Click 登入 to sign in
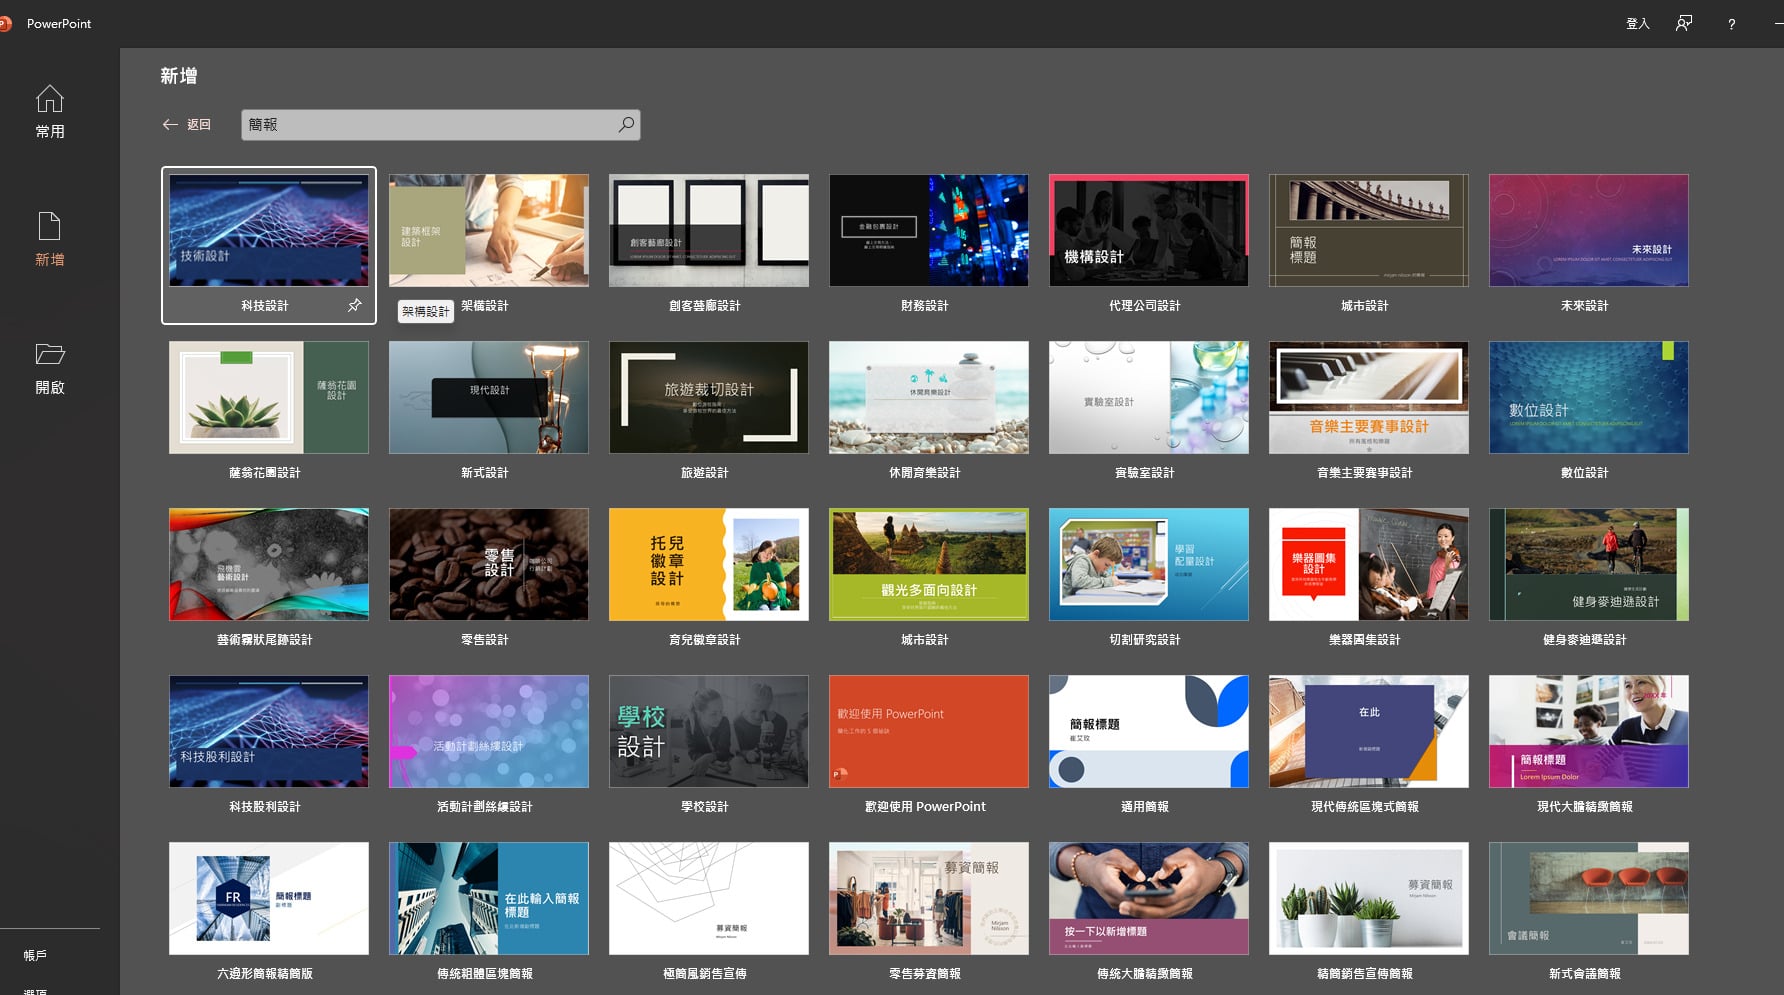Image resolution: width=1784 pixels, height=995 pixels. (1637, 24)
